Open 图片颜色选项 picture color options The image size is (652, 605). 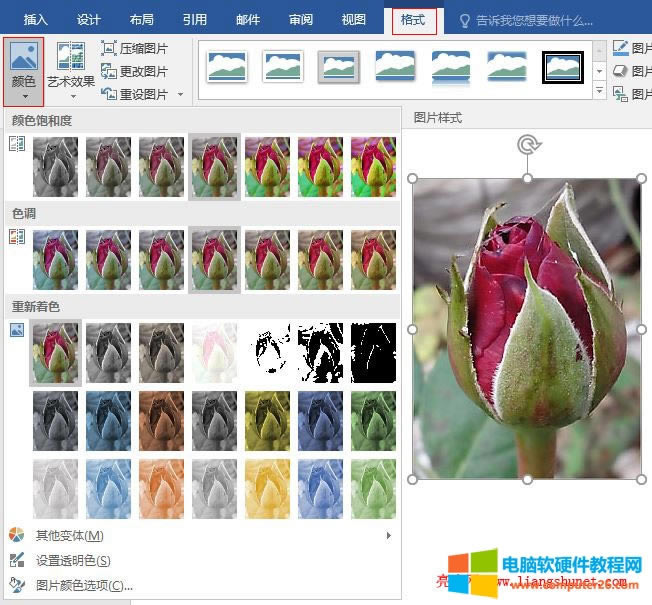click(84, 585)
